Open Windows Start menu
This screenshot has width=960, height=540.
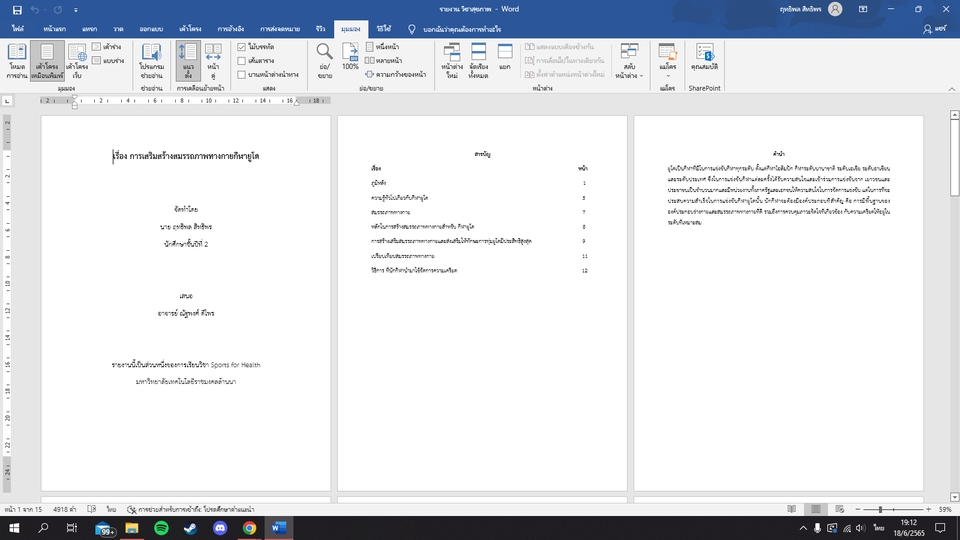point(13,528)
